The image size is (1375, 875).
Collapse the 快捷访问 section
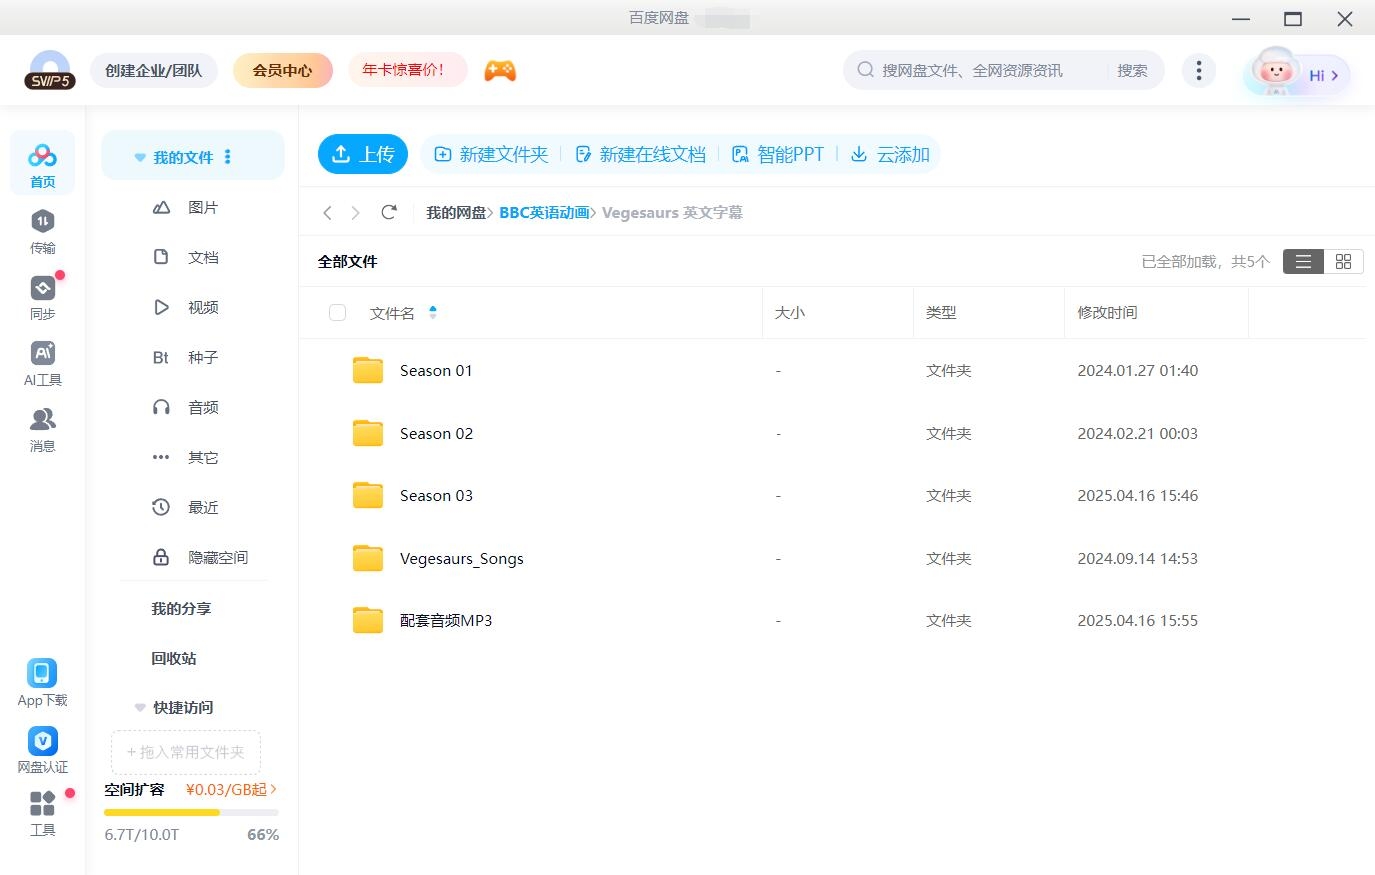point(139,707)
